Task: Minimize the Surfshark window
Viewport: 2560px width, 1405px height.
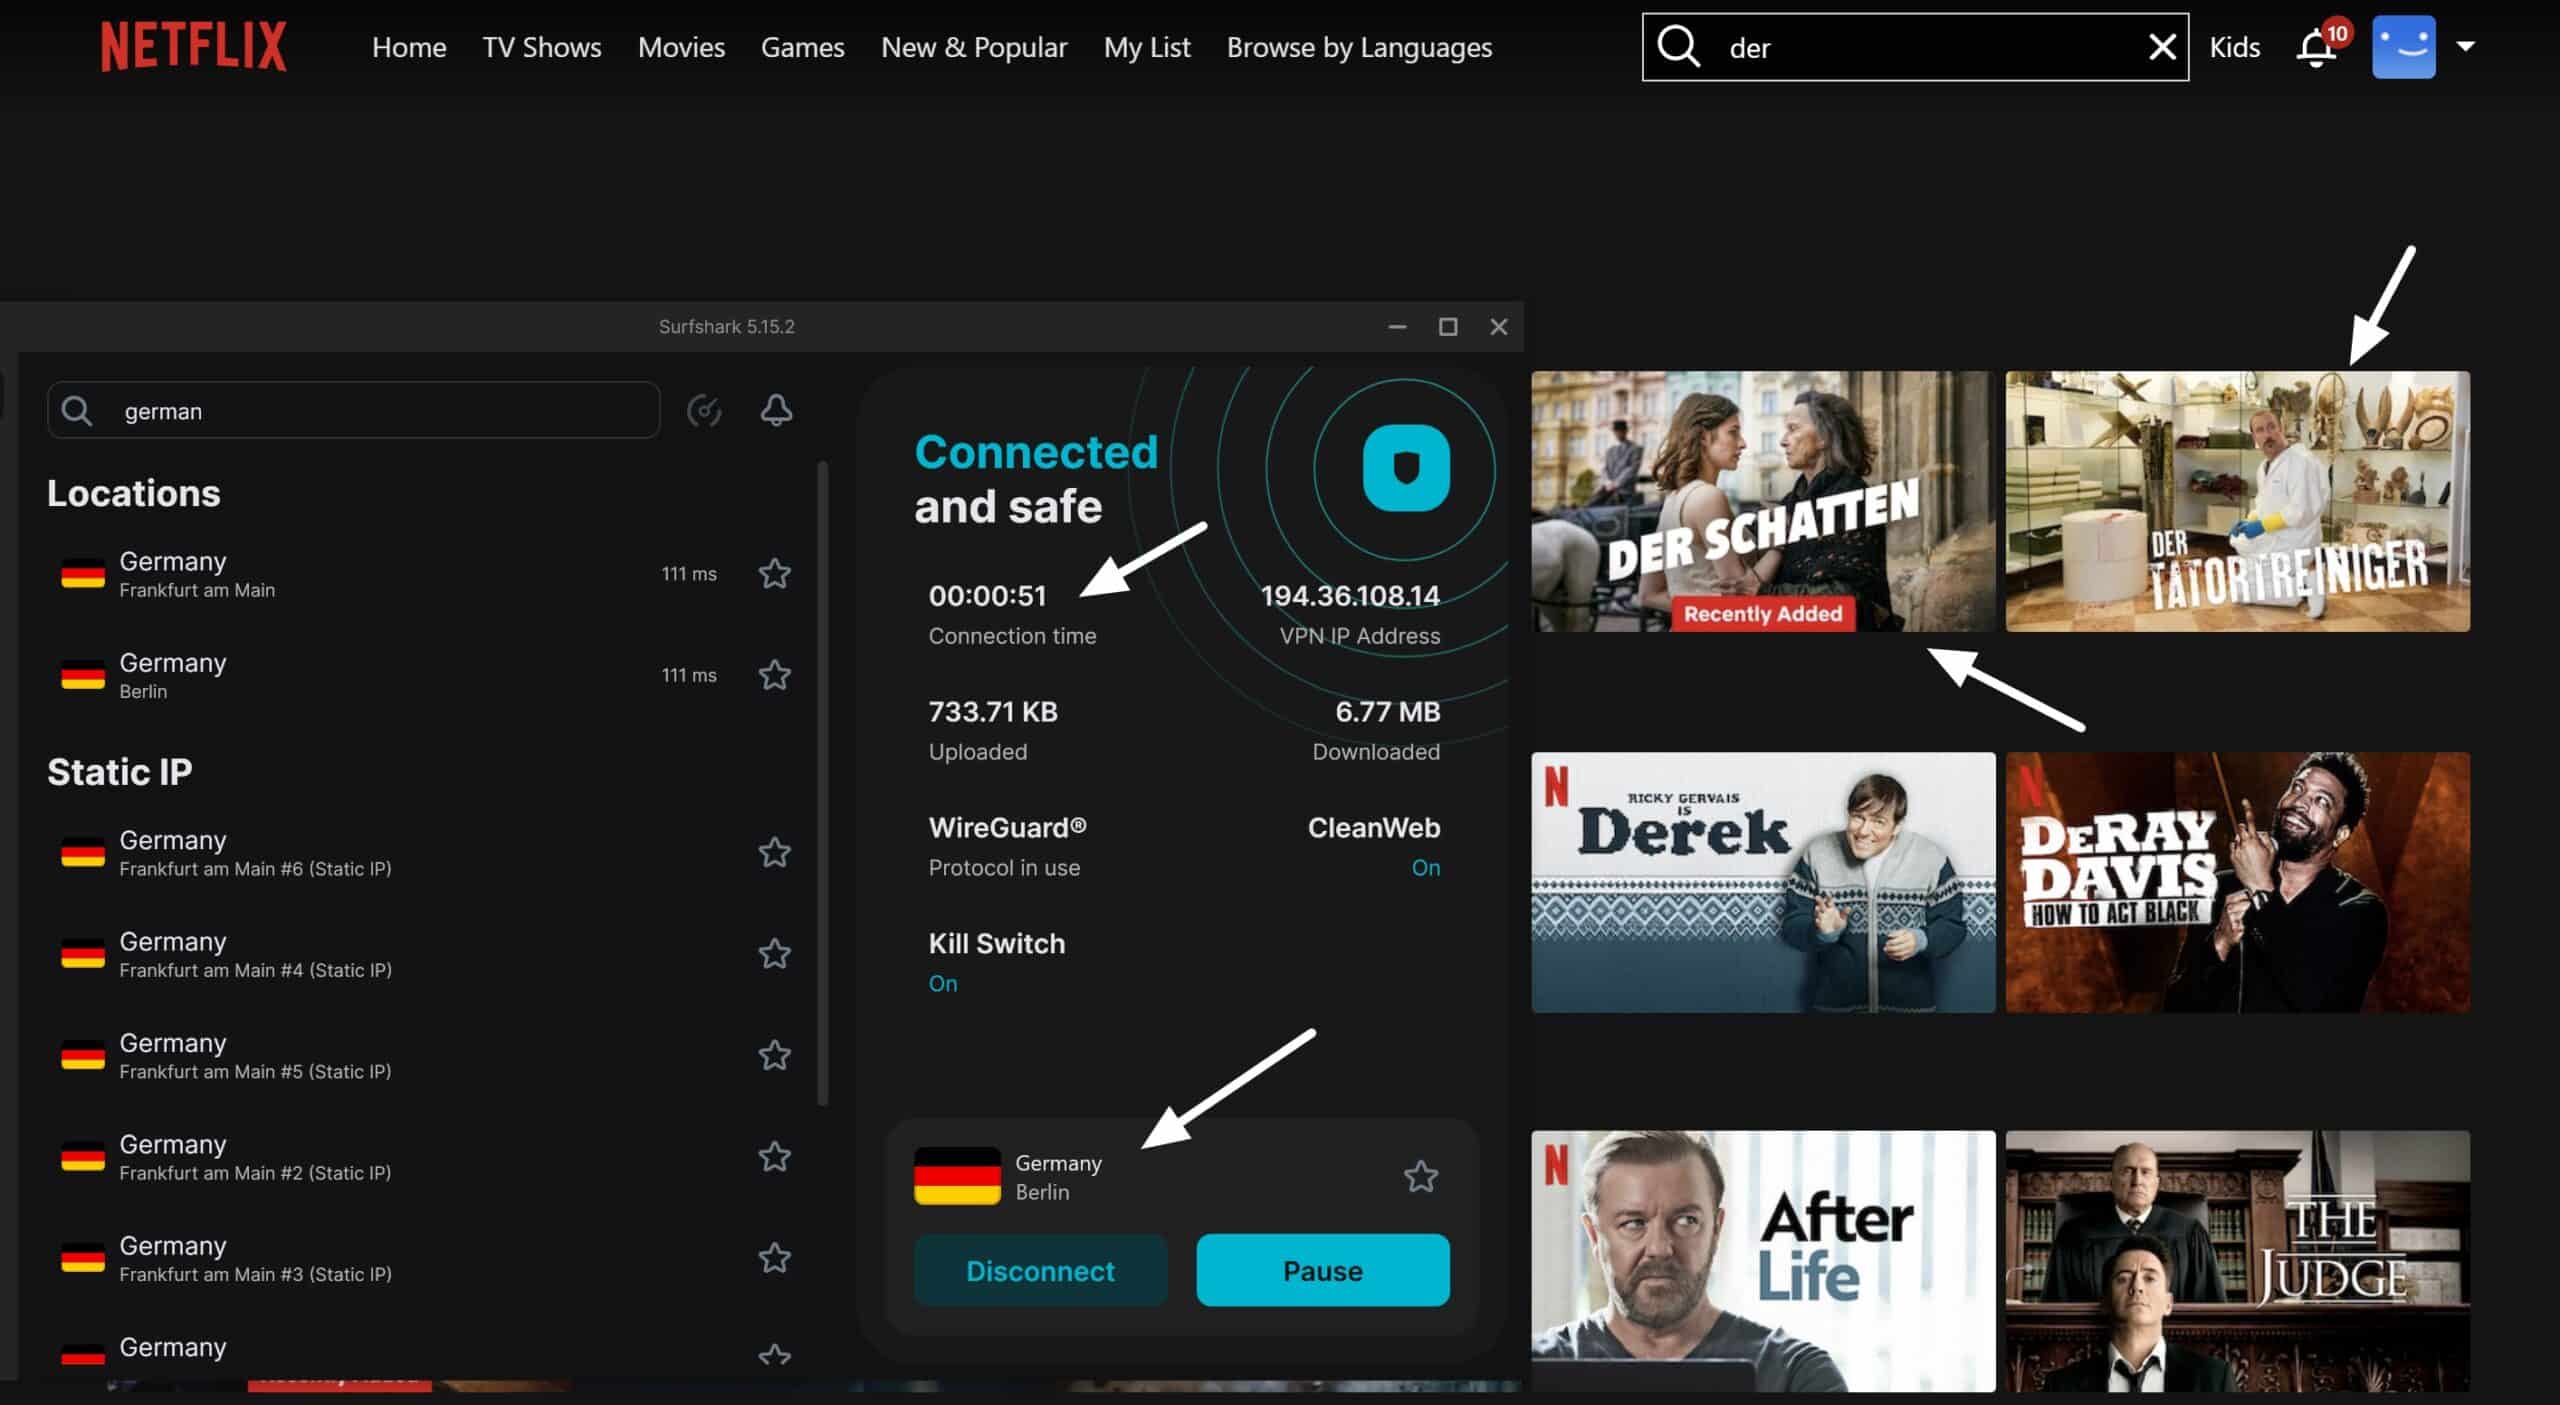Action: pyautogui.click(x=1397, y=327)
